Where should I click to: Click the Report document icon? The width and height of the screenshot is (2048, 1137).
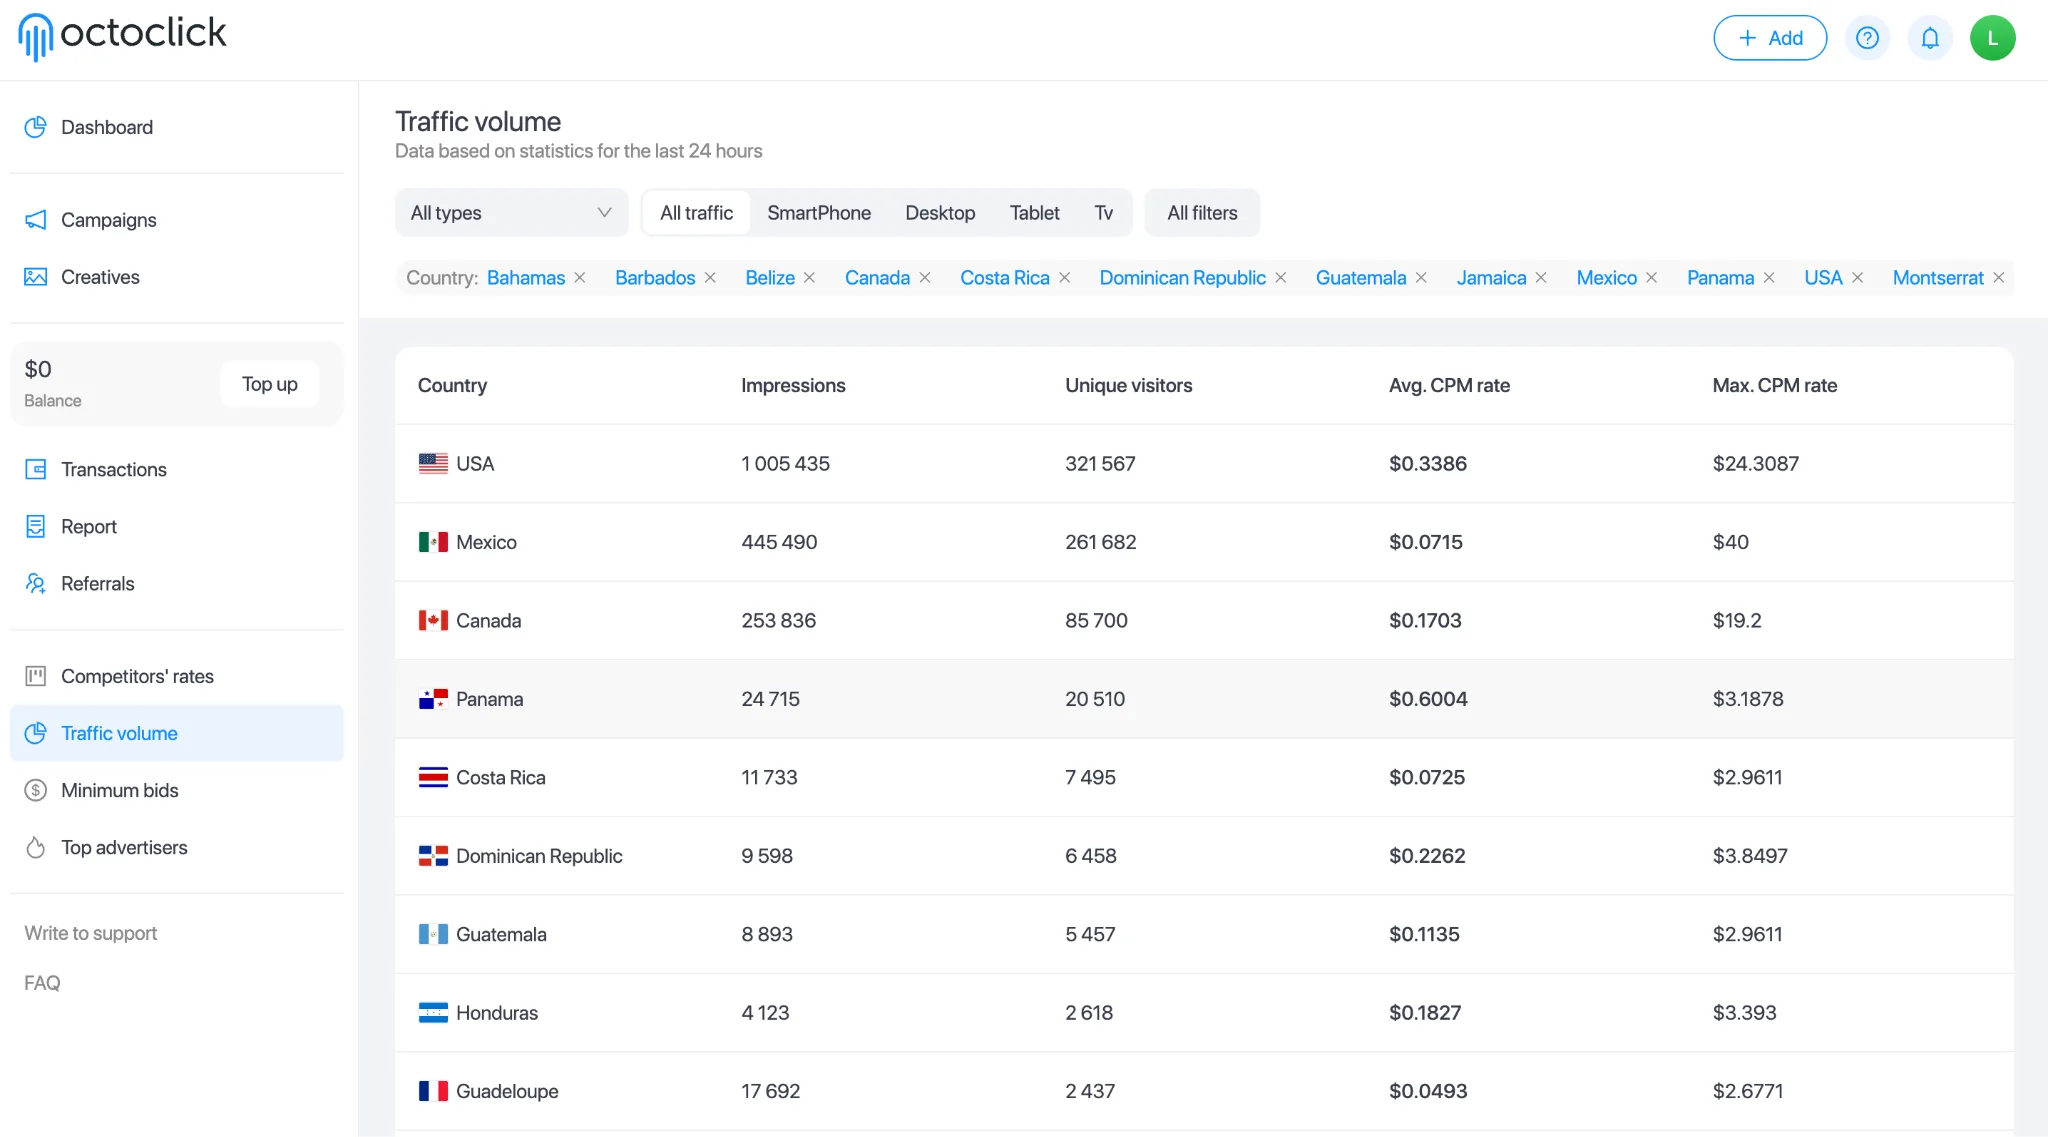36,526
